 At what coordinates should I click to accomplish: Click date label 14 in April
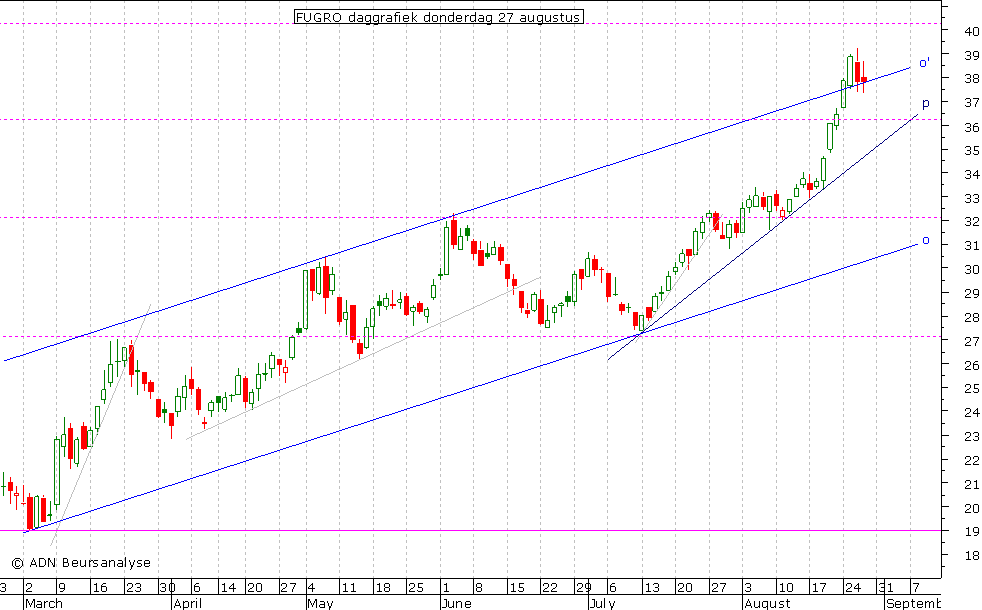[229, 588]
